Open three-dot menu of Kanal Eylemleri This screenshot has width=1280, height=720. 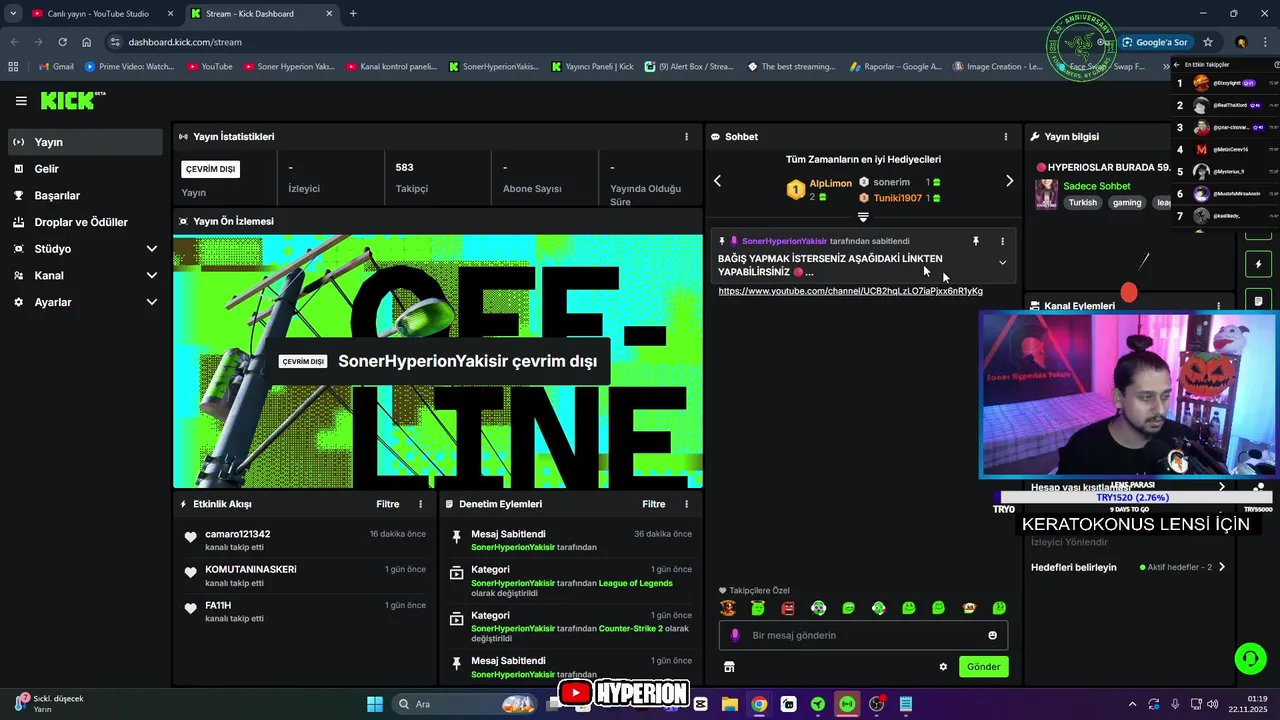1218,306
